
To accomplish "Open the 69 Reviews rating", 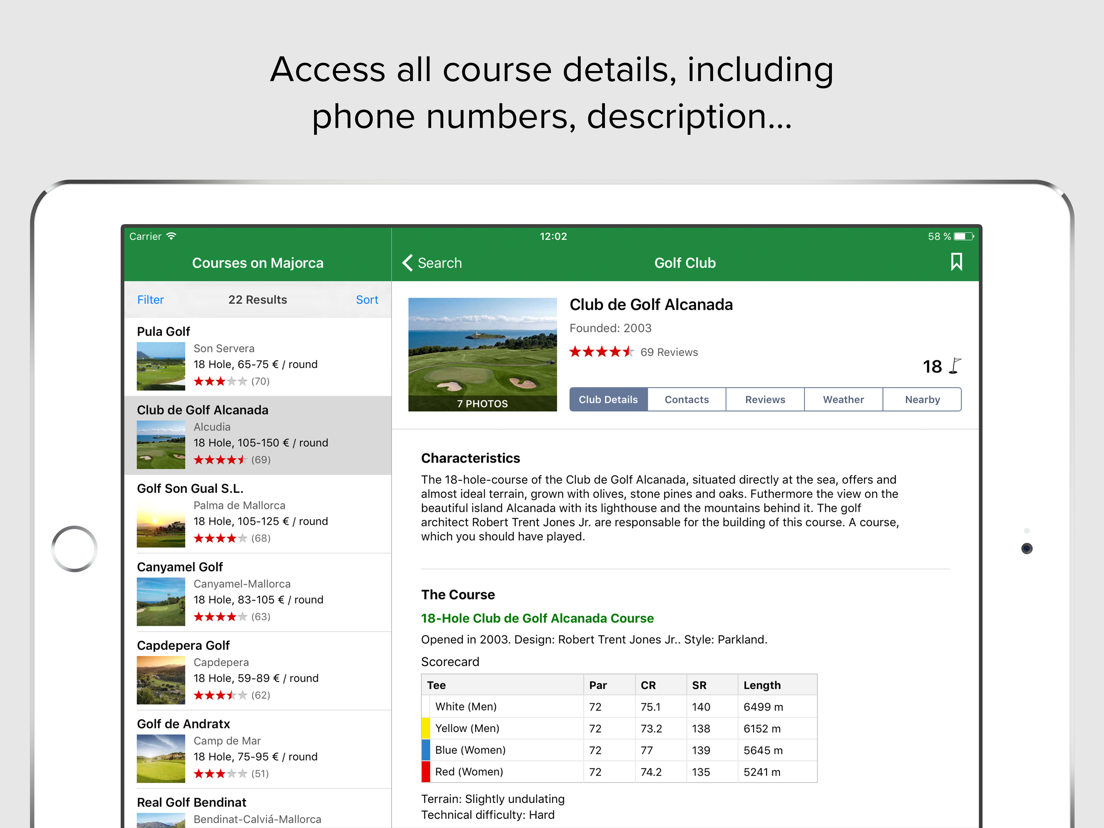I will point(634,352).
